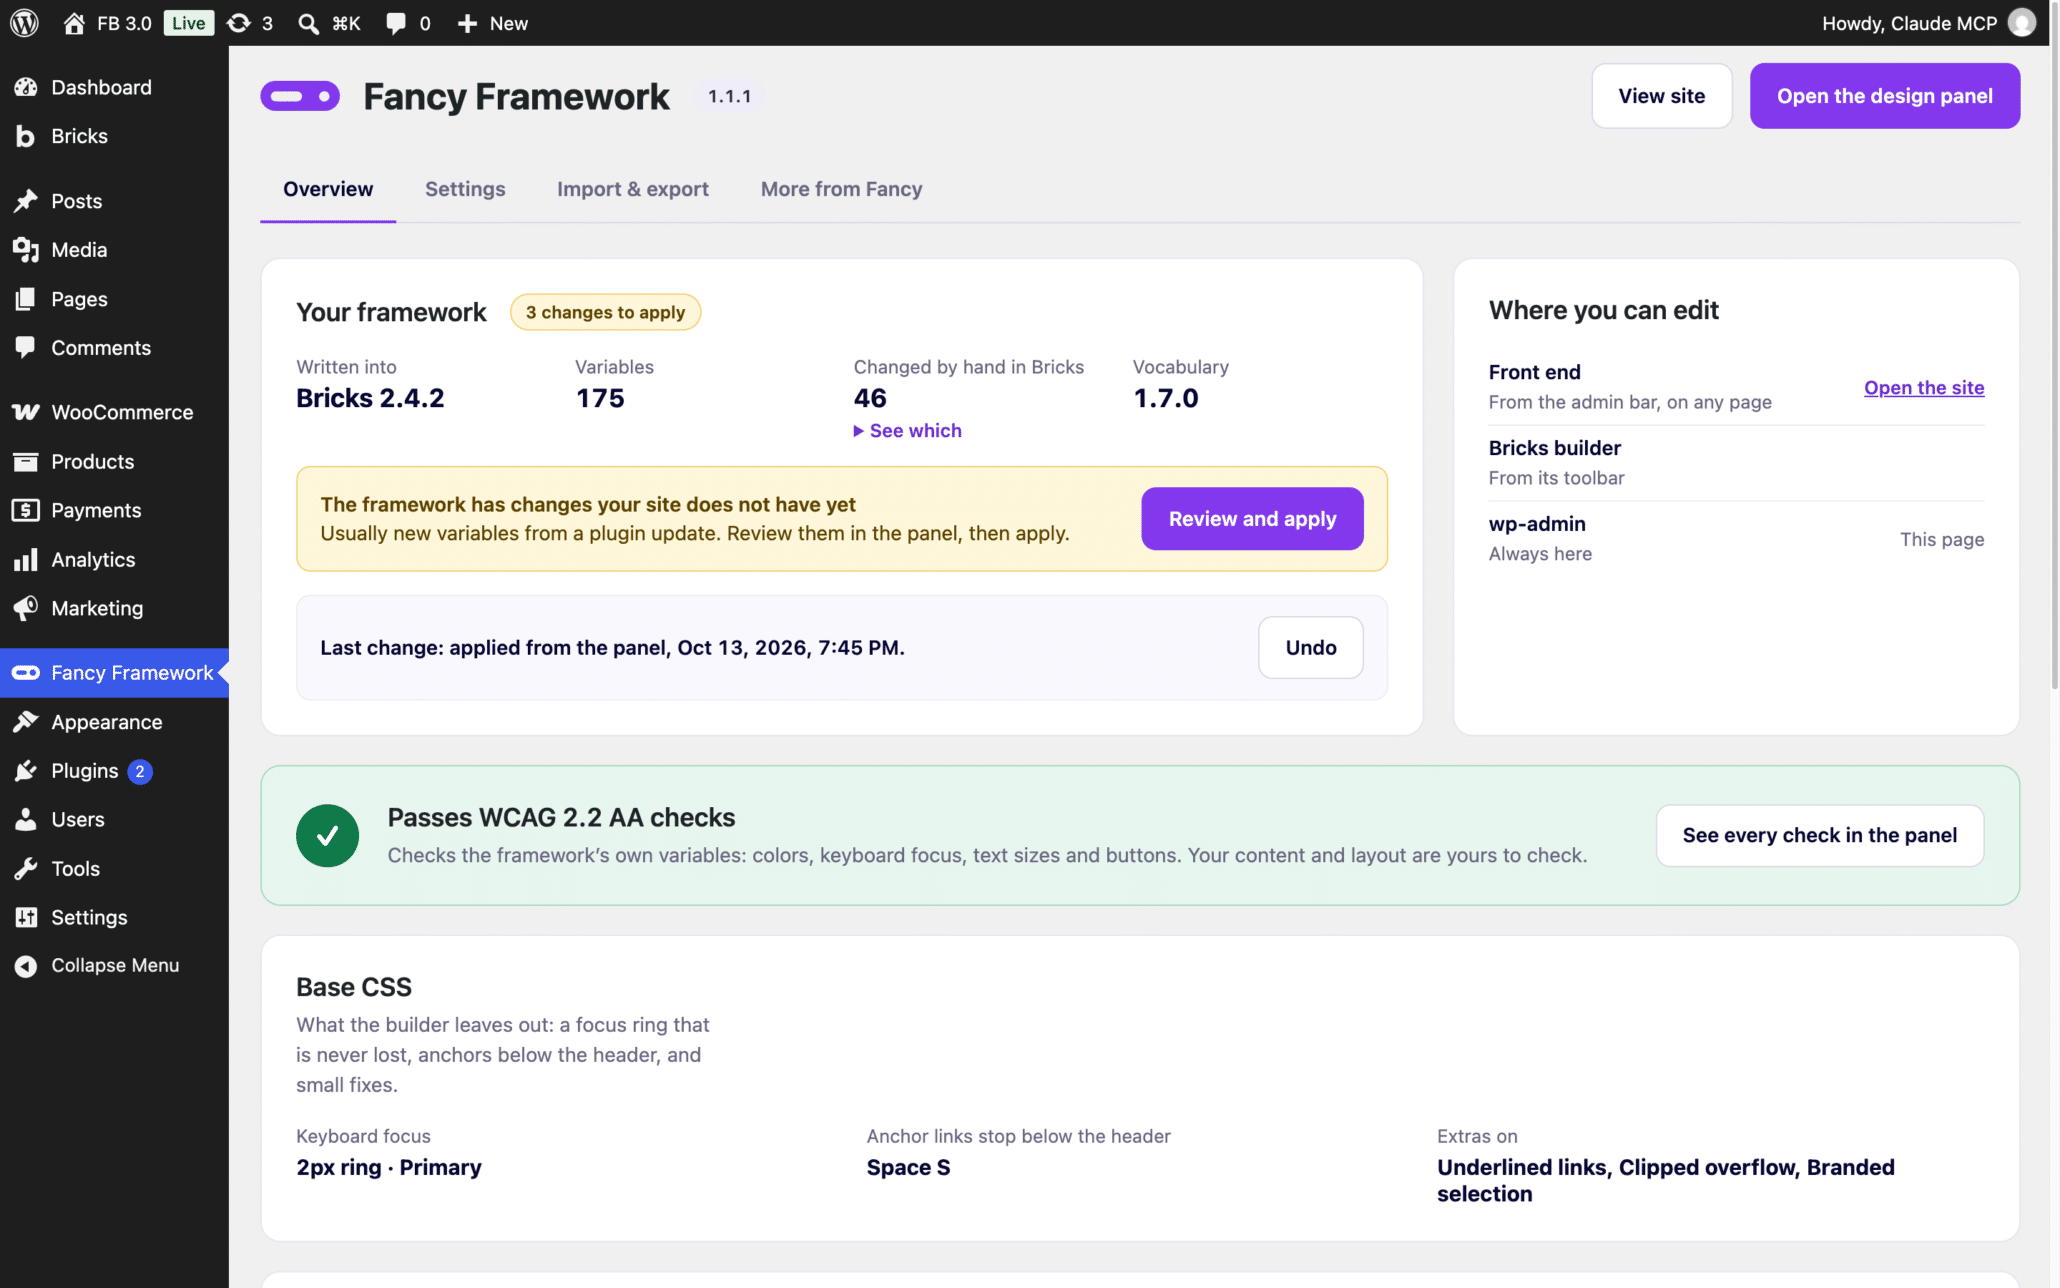Image resolution: width=2060 pixels, height=1288 pixels.
Task: Open the site link
Action: tap(1924, 387)
